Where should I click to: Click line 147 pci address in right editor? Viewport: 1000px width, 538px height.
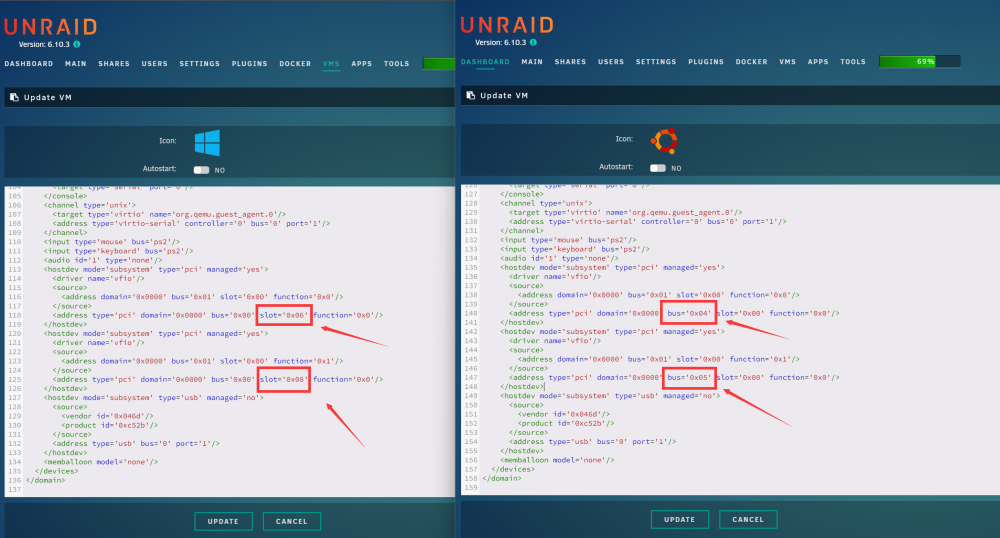tap(674, 377)
